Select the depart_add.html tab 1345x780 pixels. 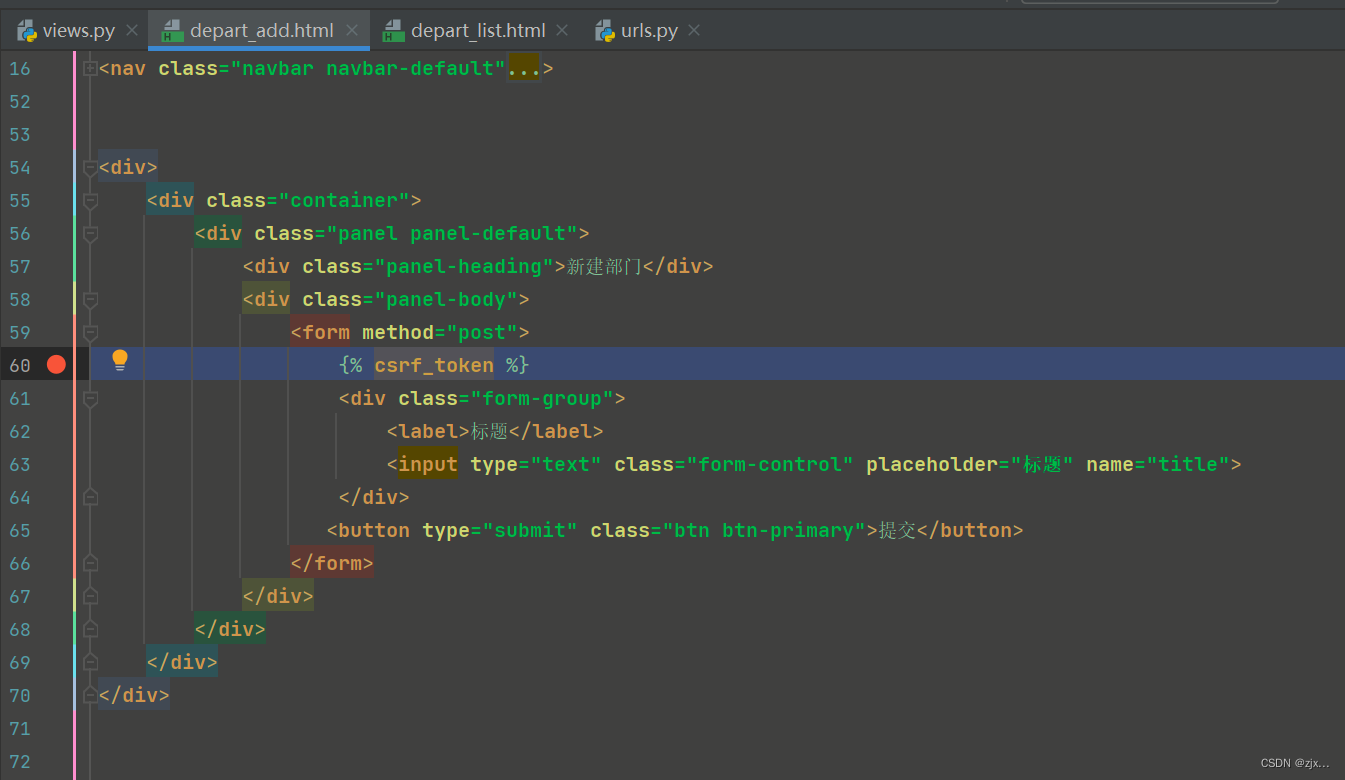point(260,30)
